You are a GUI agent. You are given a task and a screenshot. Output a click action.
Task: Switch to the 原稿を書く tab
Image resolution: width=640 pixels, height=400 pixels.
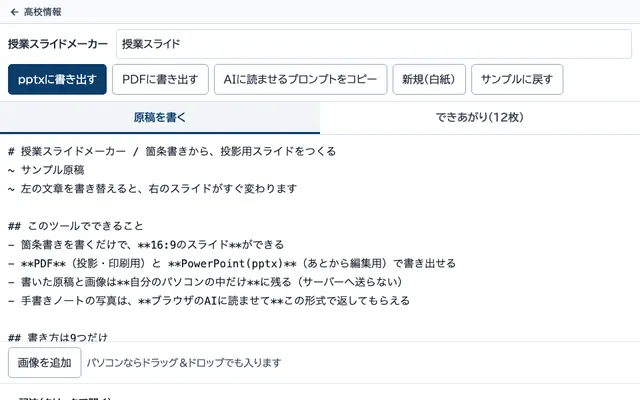click(160, 118)
